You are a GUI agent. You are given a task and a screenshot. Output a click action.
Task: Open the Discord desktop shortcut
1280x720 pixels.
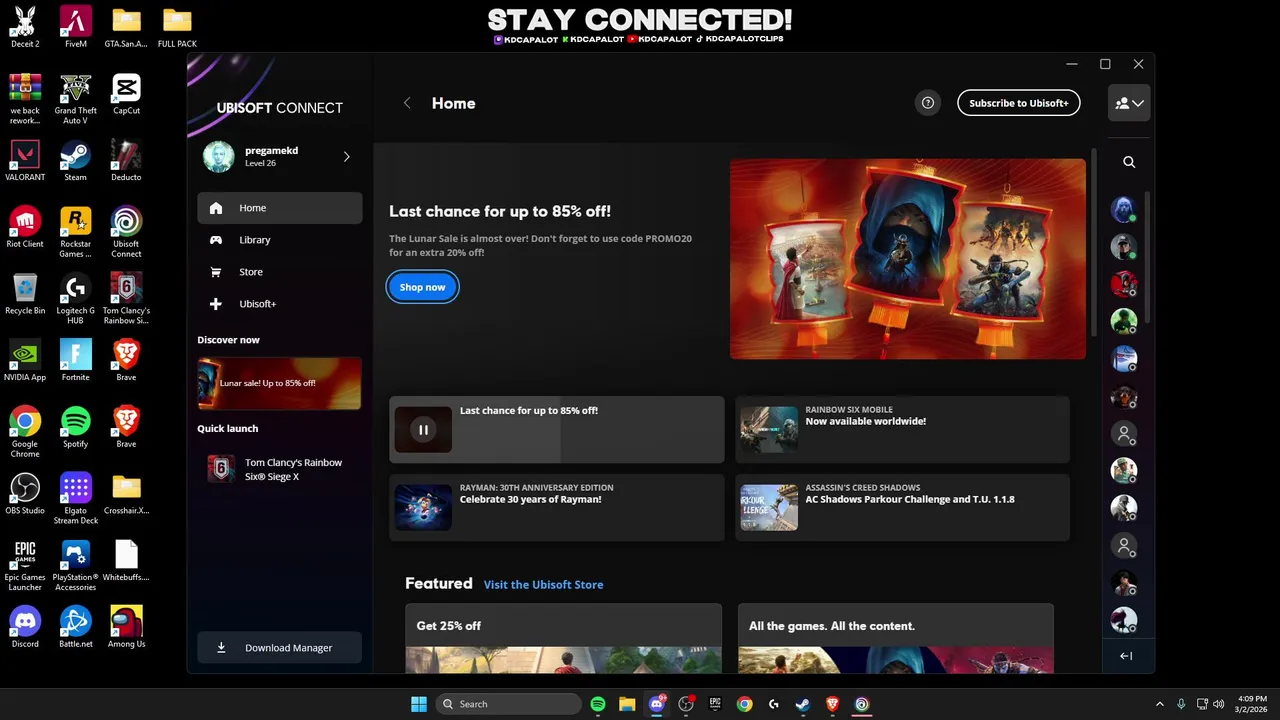tap(25, 627)
